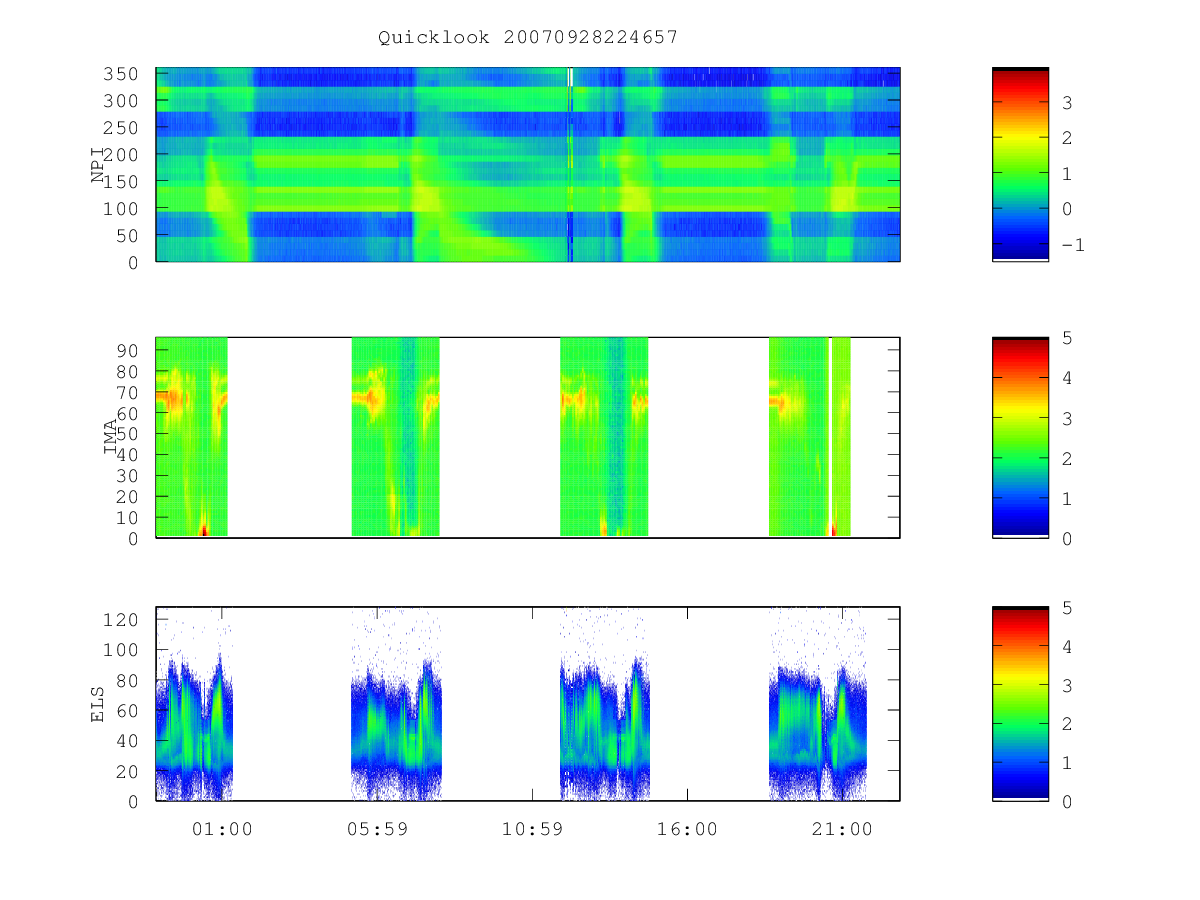Click the 3 label on IMA colorbar
Viewport: 1200px width, 900px height.
[x=1067, y=418]
